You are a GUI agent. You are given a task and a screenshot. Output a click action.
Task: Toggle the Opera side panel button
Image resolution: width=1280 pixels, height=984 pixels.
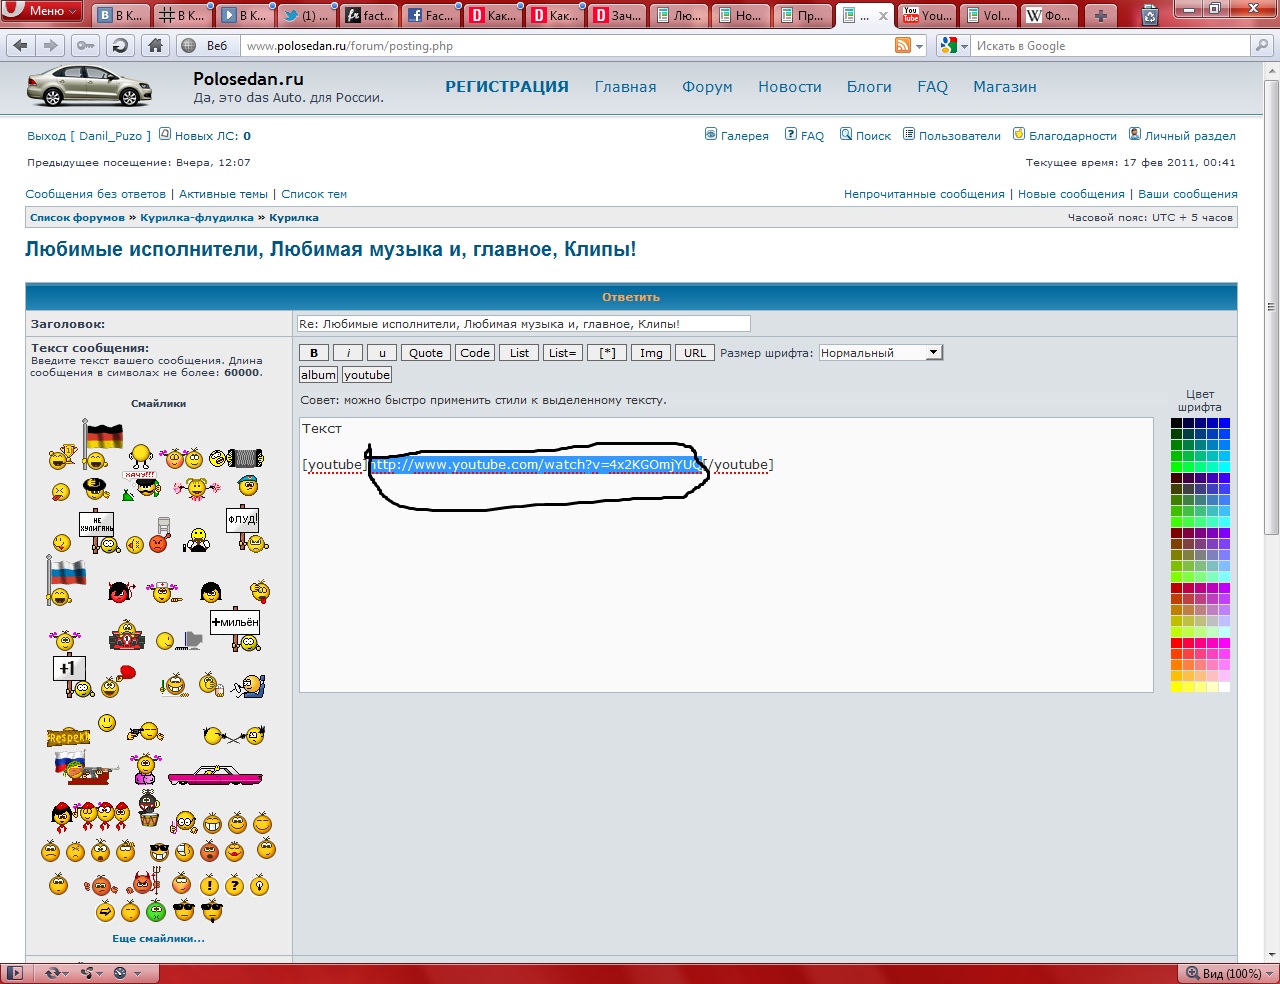pyautogui.click(x=13, y=972)
